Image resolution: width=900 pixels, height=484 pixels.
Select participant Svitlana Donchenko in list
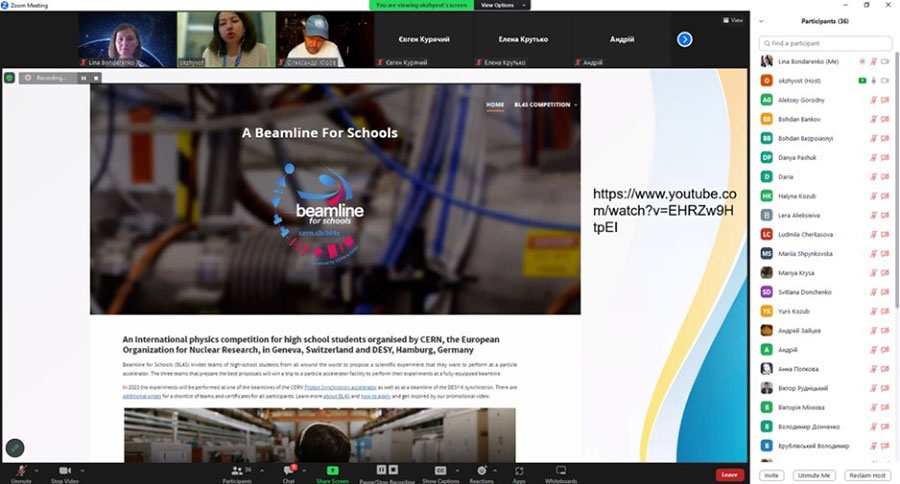[825, 292]
